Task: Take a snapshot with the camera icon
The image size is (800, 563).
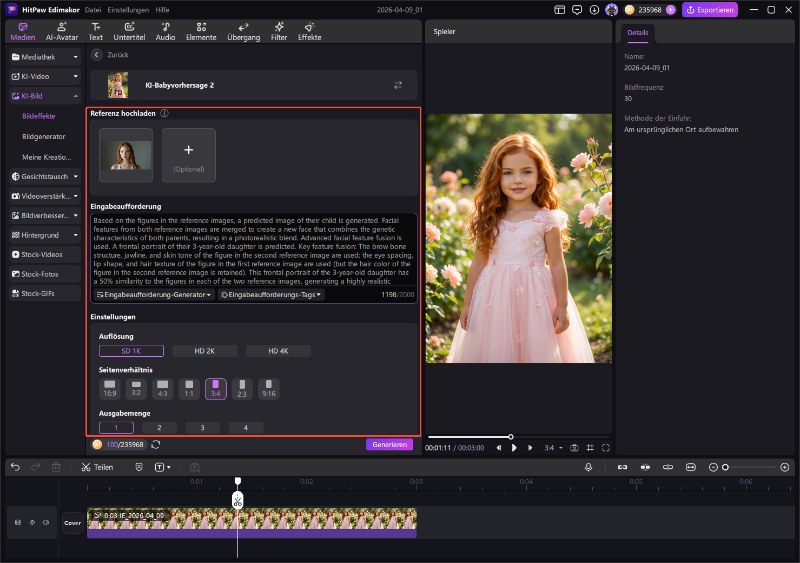Action: 574,447
